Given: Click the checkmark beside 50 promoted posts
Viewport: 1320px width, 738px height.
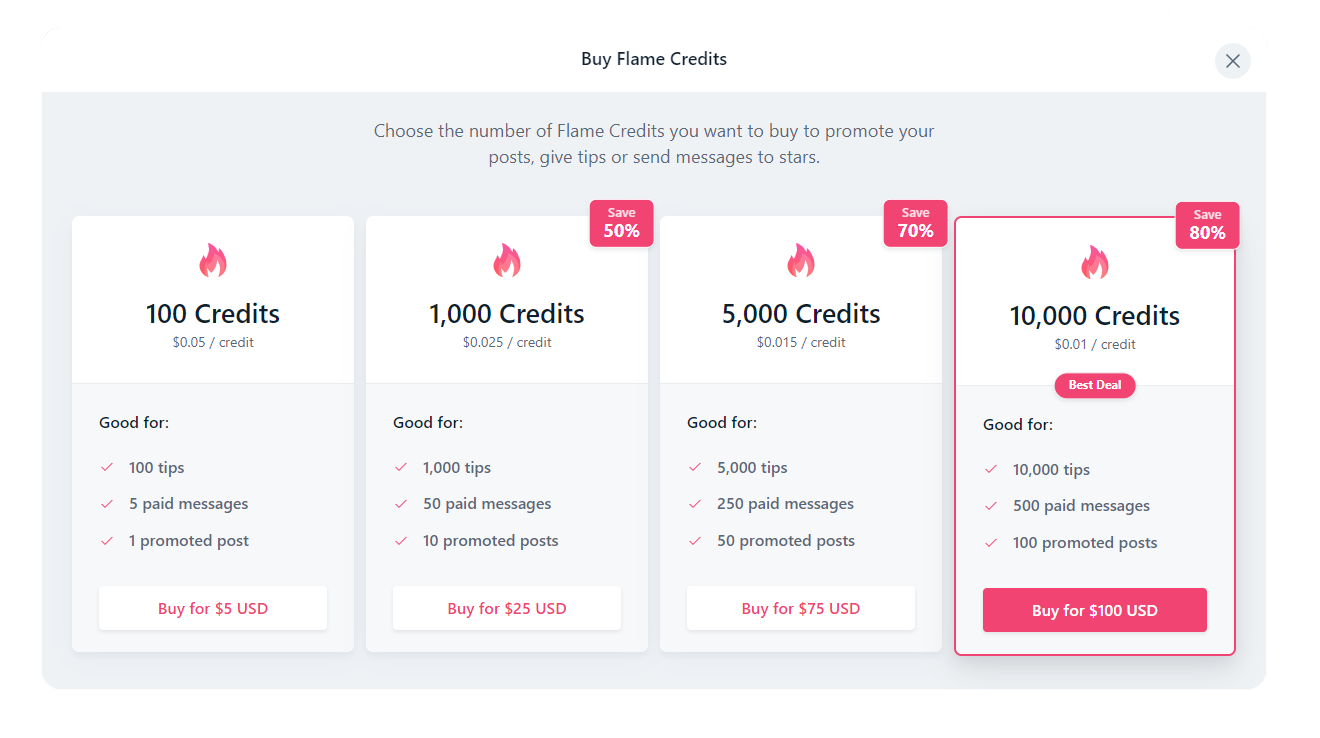Looking at the screenshot, I should coord(695,541).
